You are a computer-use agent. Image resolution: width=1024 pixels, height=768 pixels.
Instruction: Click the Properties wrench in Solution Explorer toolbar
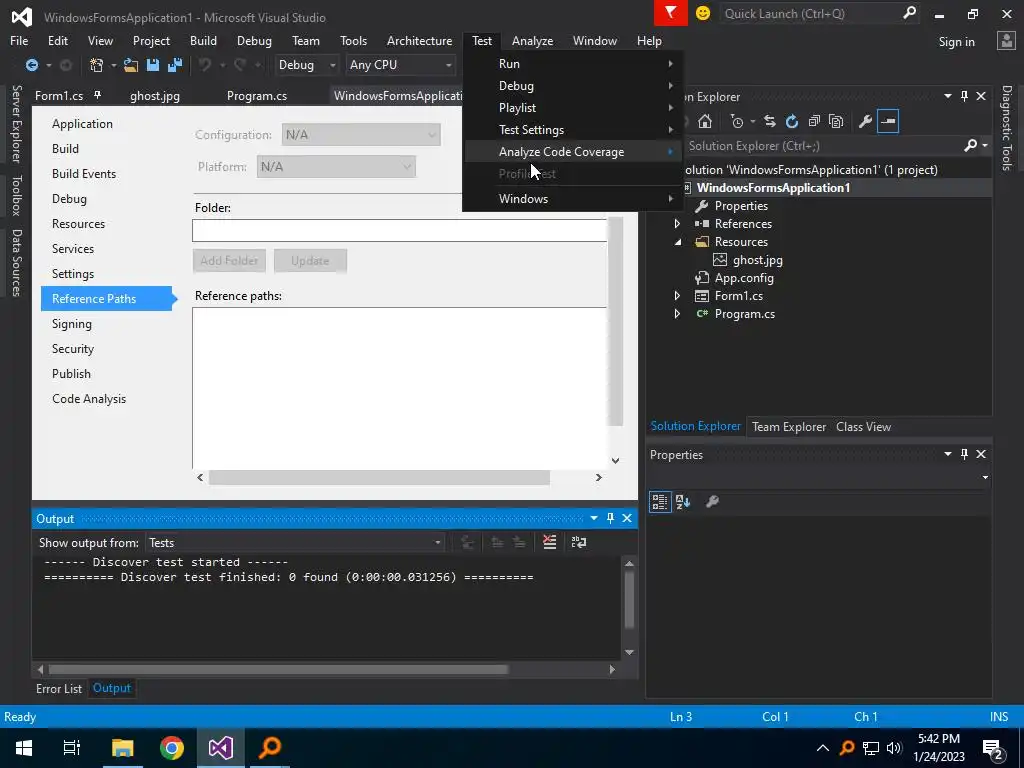click(865, 121)
